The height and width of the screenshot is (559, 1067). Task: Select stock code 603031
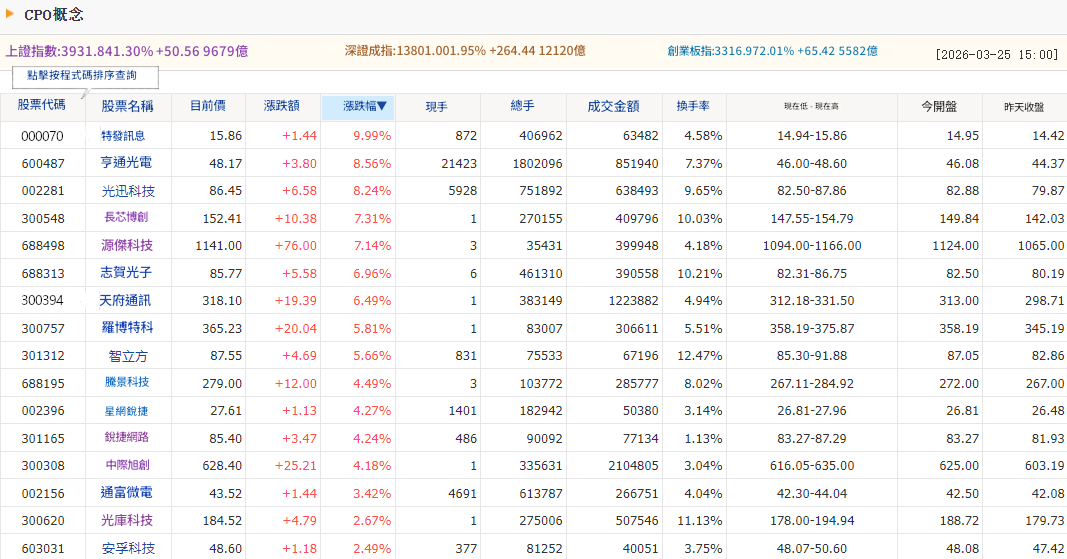click(x=43, y=549)
